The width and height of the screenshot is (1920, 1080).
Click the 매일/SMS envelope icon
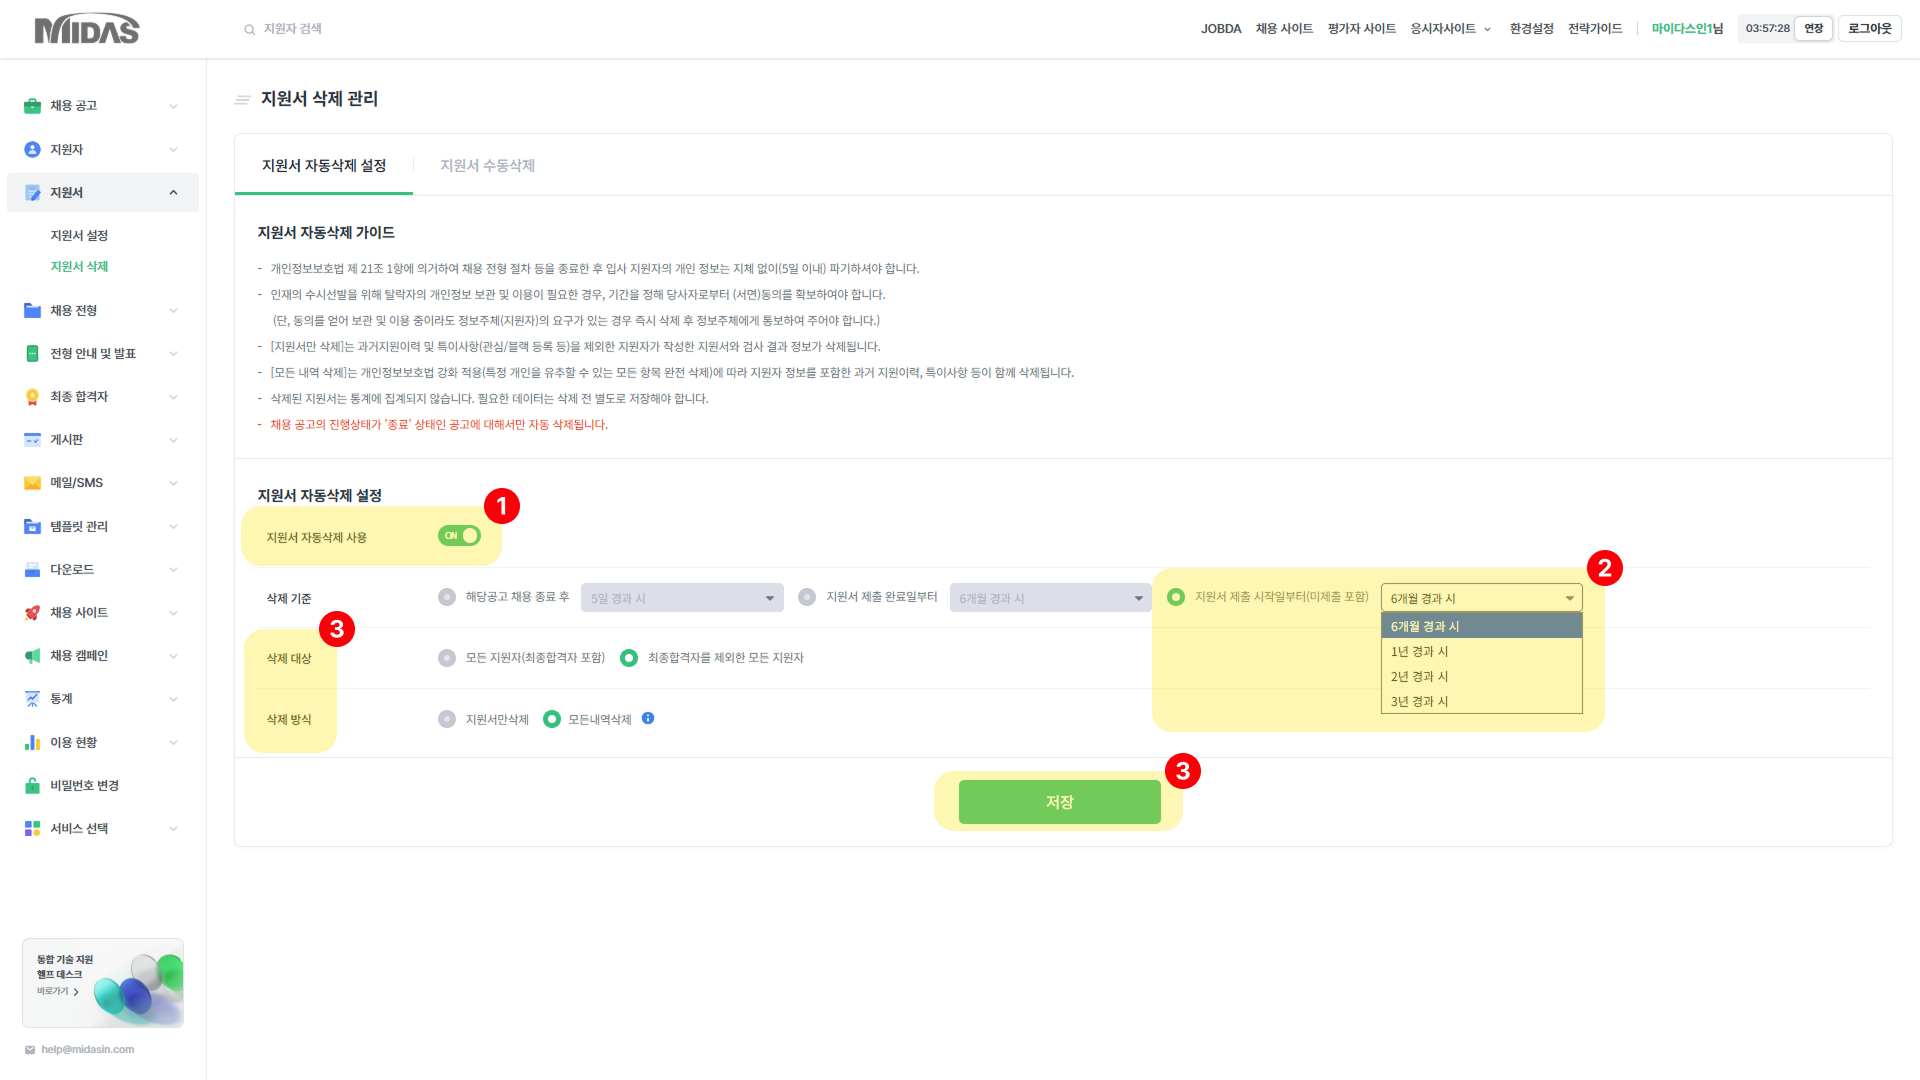(32, 483)
